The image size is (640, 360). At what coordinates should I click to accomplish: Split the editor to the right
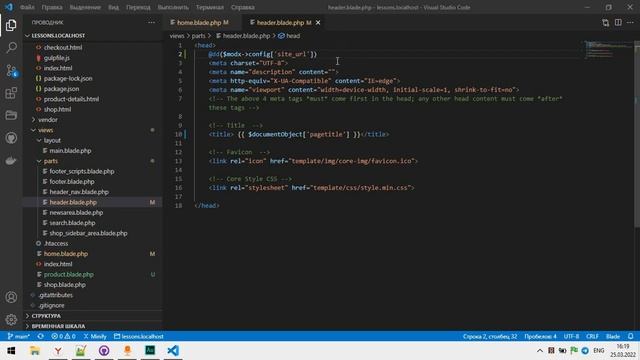618,22
